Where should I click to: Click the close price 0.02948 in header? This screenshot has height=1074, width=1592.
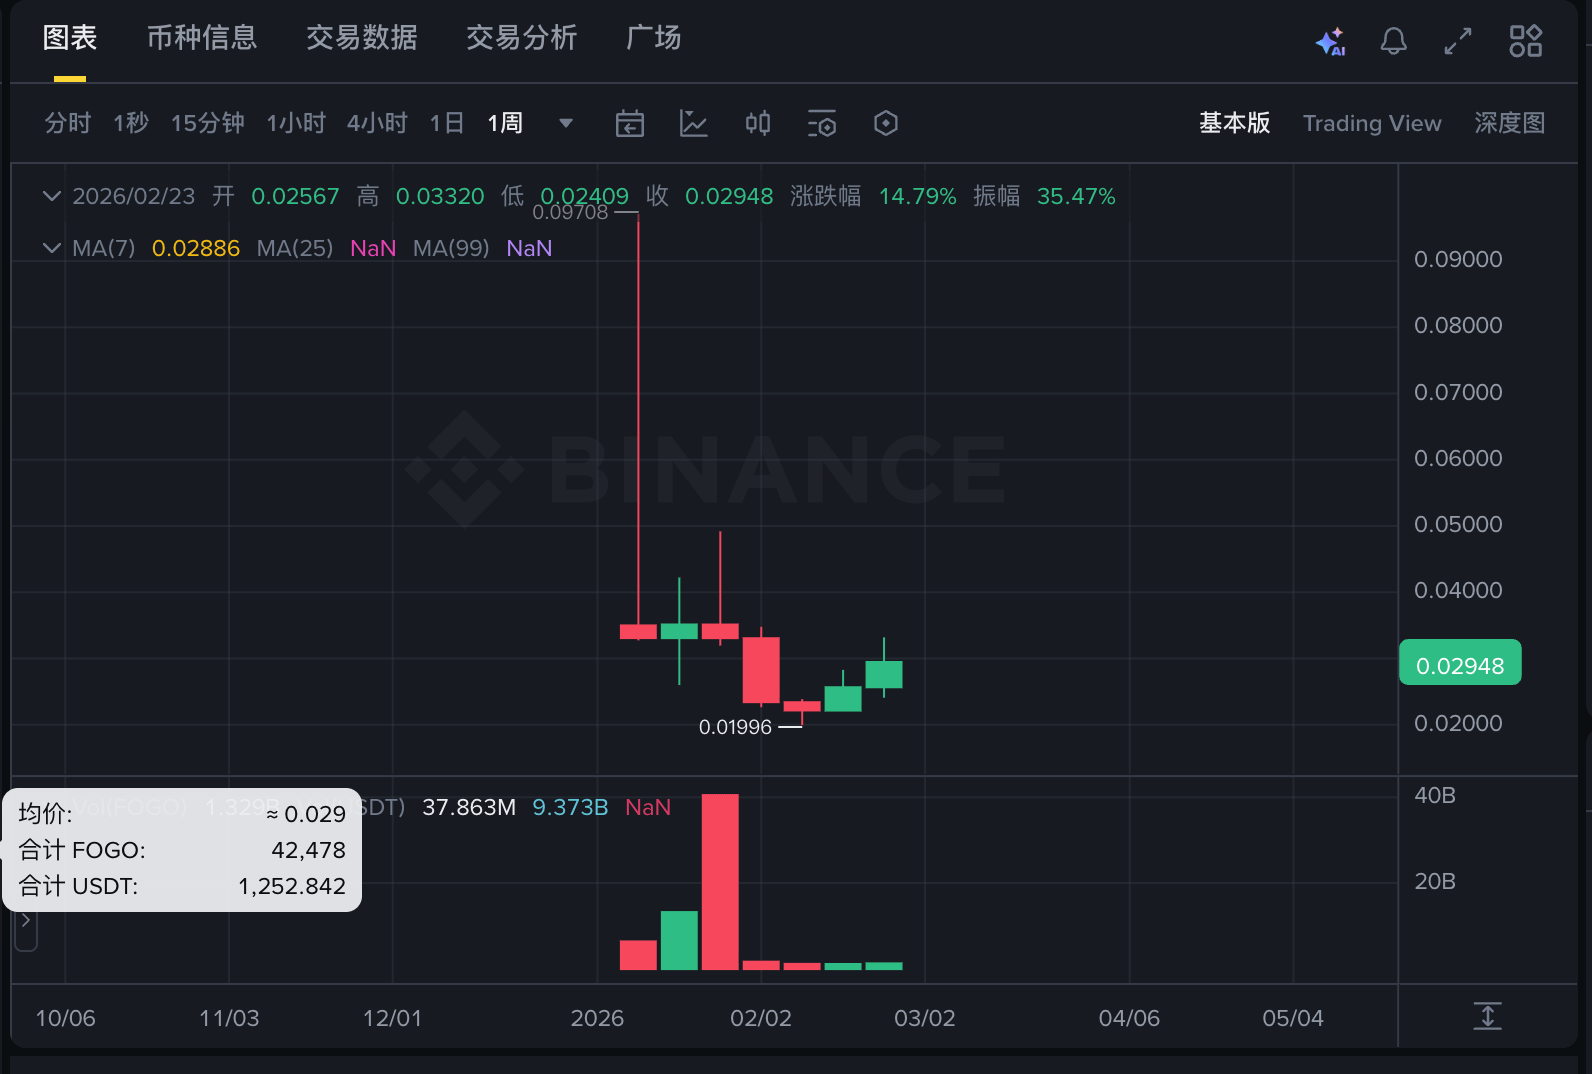point(729,196)
